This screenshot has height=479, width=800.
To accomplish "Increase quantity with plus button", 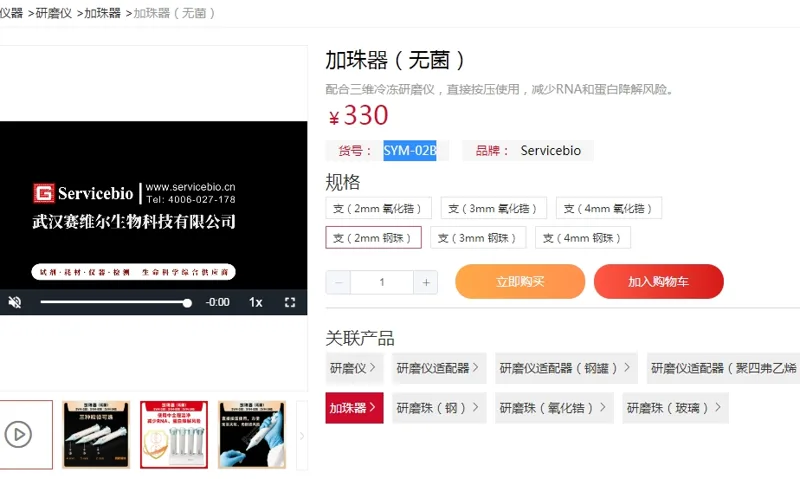I will pos(426,282).
